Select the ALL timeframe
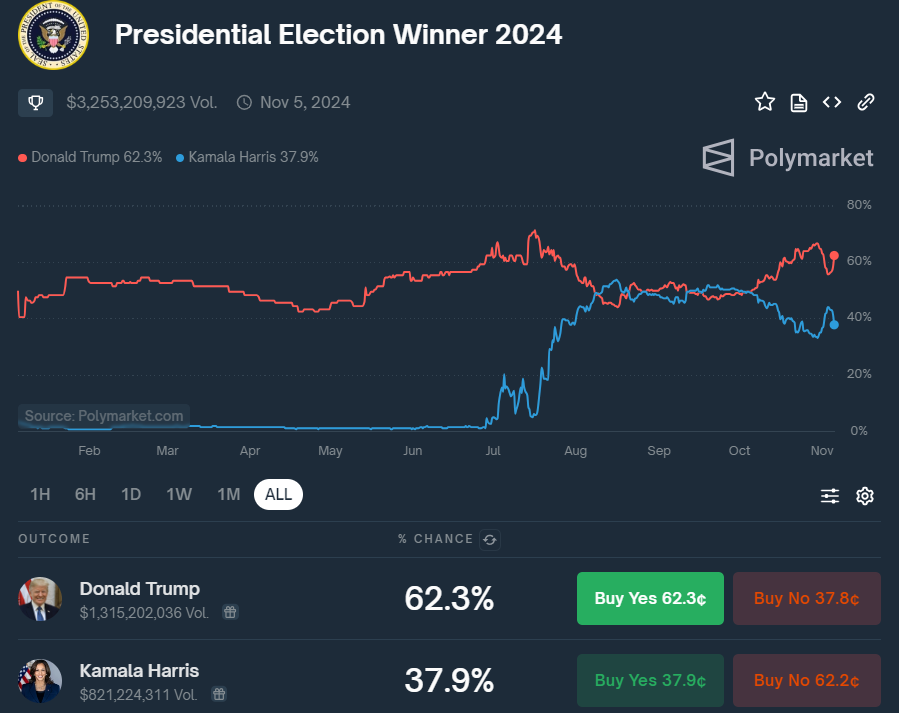This screenshot has width=899, height=713. (x=278, y=493)
